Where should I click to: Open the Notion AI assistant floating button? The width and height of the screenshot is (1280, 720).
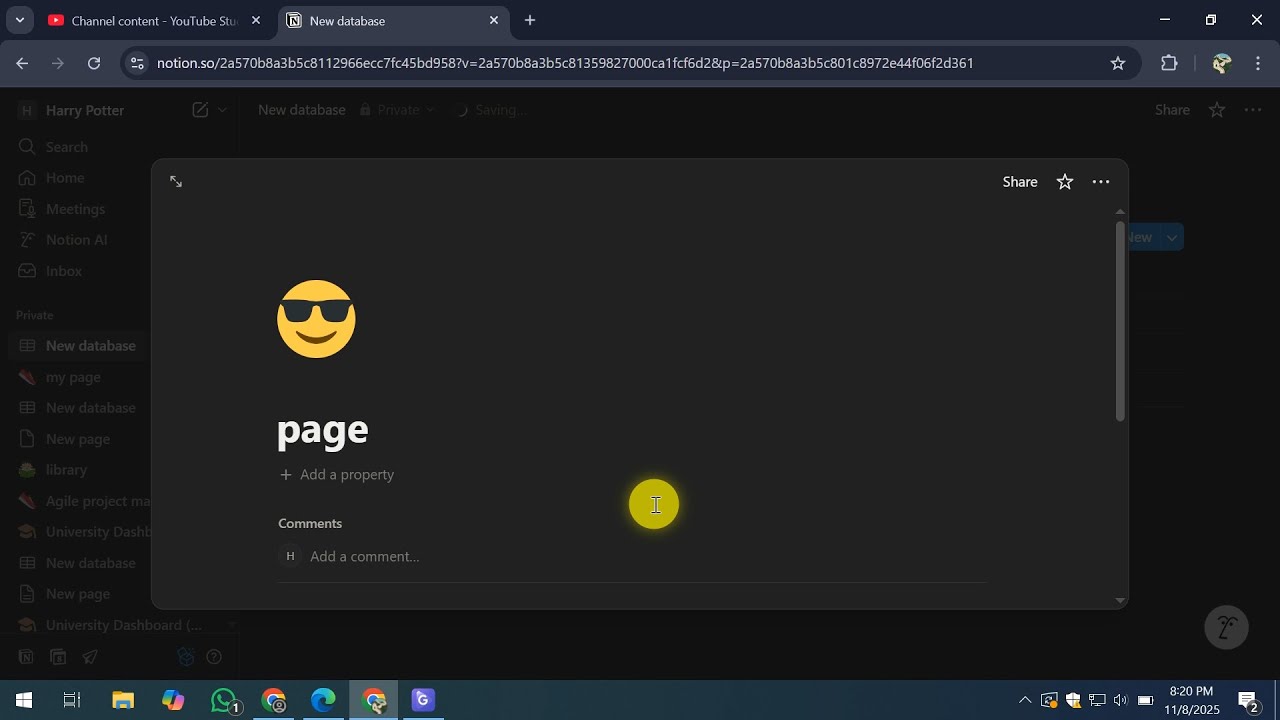click(1227, 628)
